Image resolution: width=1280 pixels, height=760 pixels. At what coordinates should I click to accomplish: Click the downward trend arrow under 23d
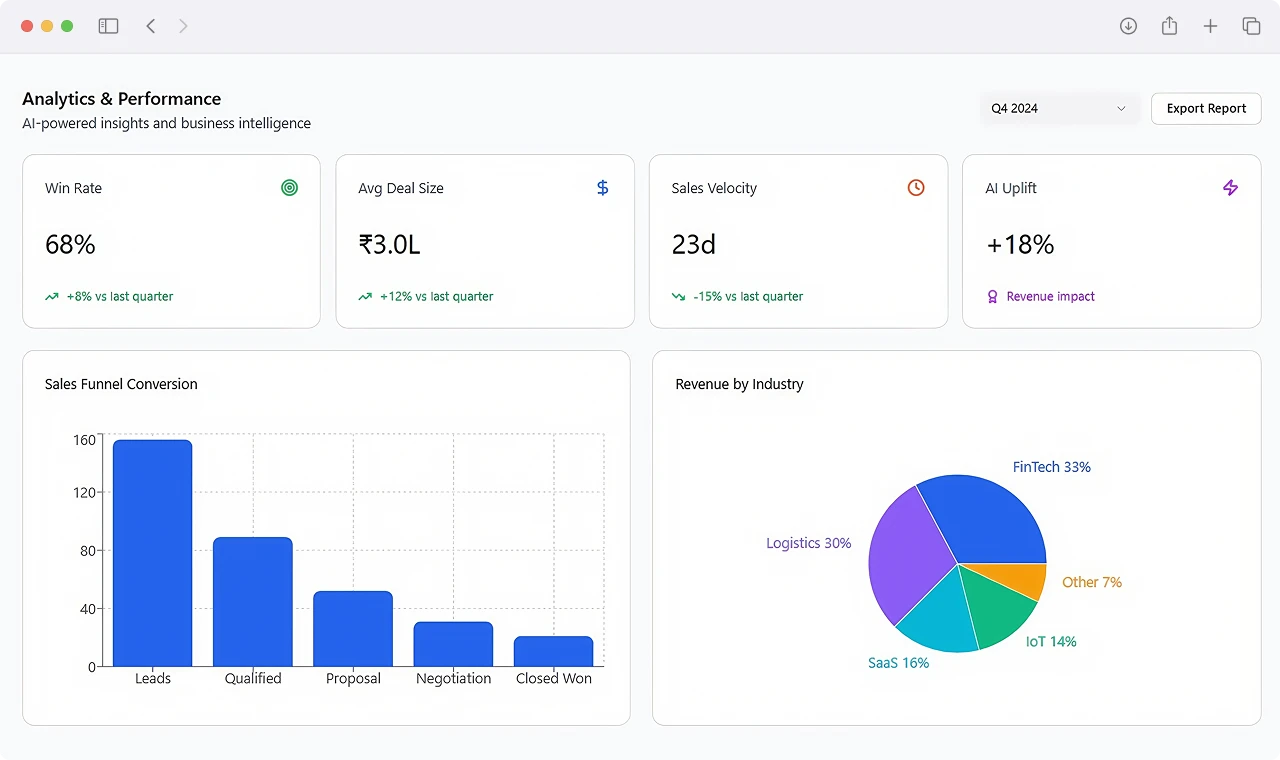(x=678, y=297)
